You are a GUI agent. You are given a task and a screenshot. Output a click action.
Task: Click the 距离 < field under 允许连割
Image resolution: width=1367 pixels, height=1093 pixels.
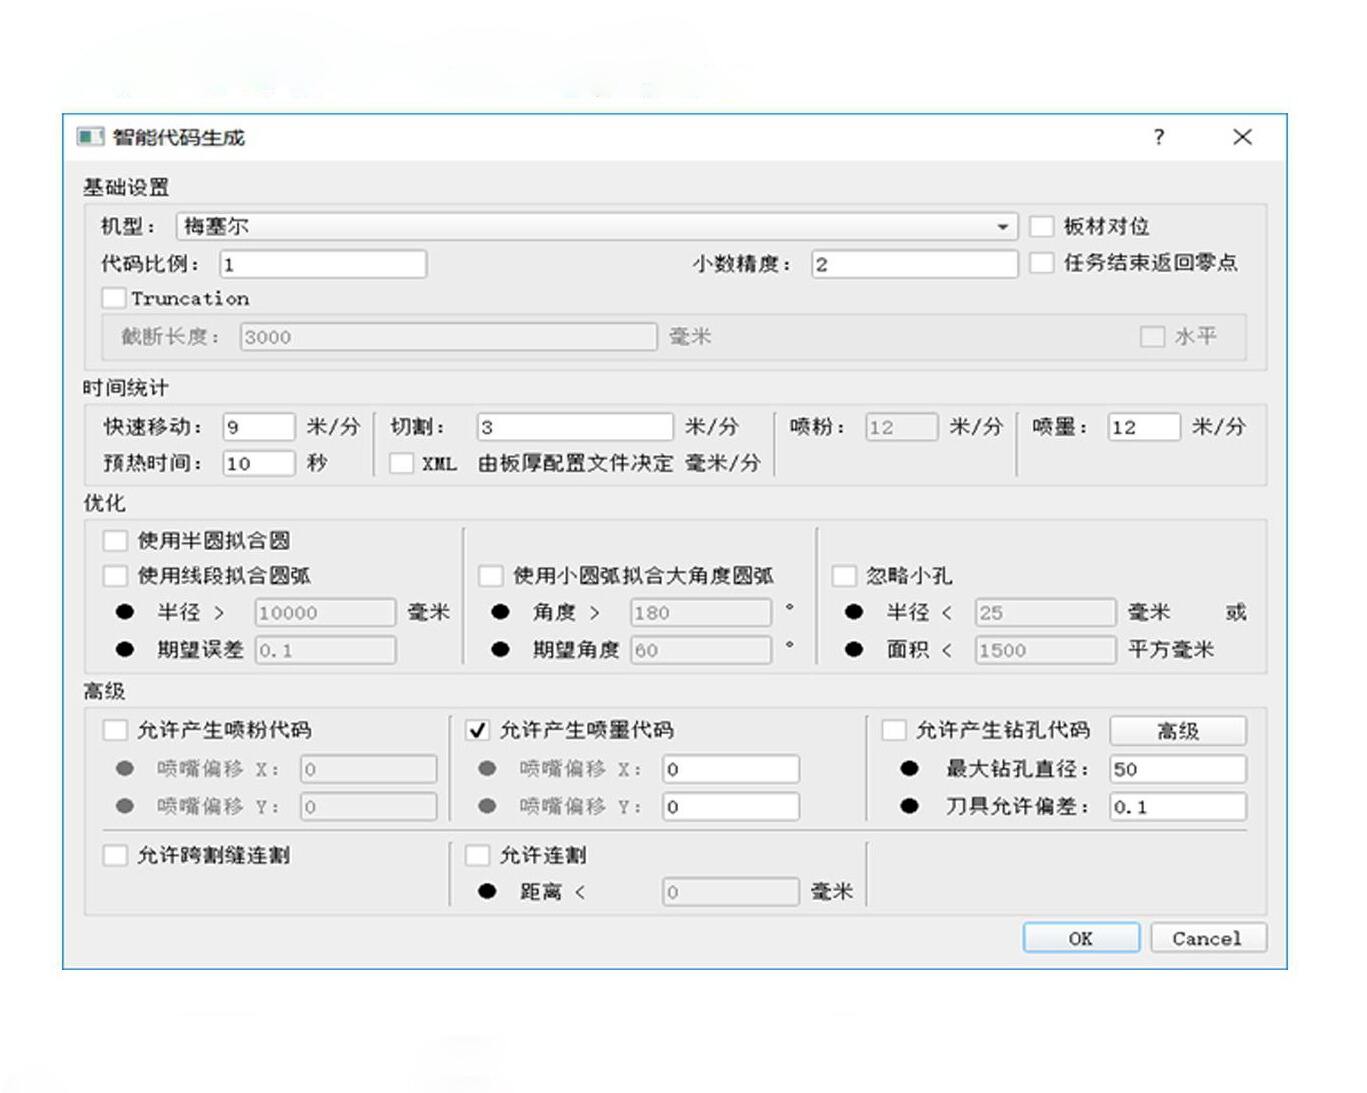(731, 892)
